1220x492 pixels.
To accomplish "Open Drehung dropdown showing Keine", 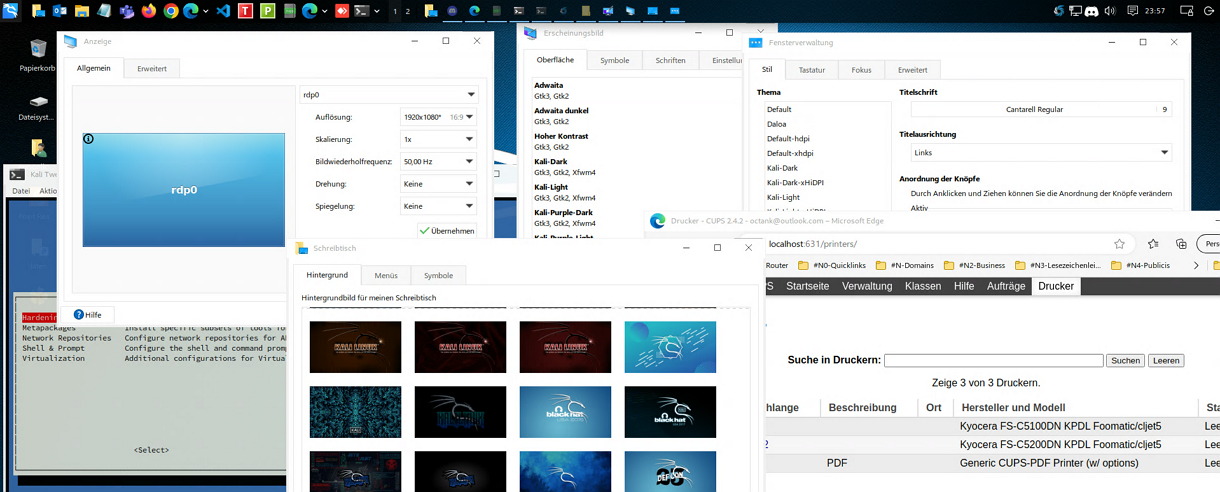I will [439, 184].
